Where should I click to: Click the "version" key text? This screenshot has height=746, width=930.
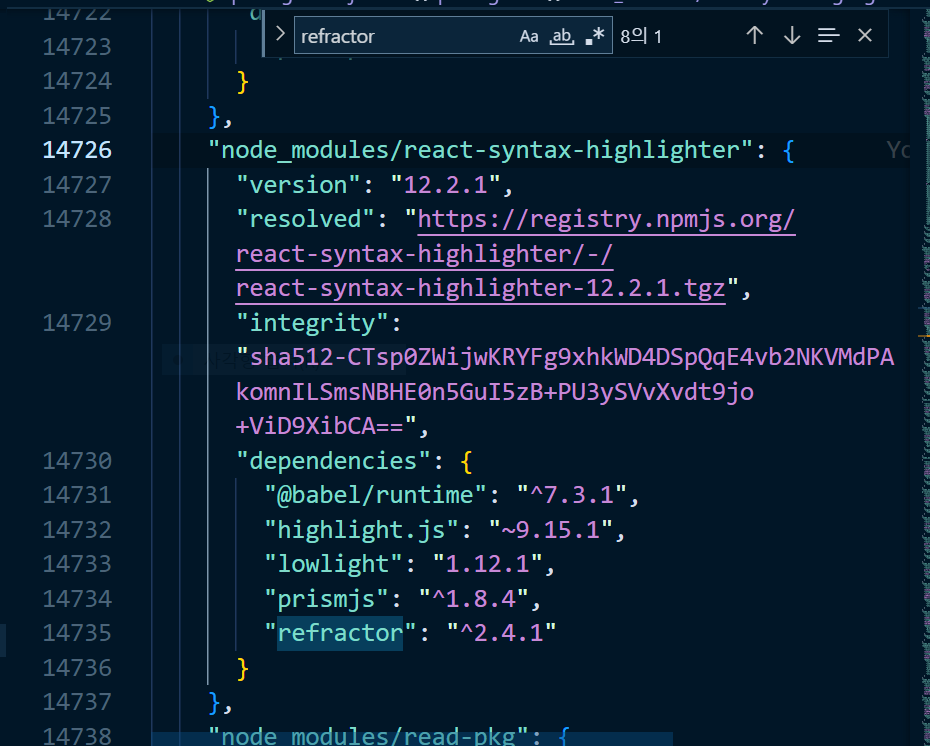pos(299,185)
